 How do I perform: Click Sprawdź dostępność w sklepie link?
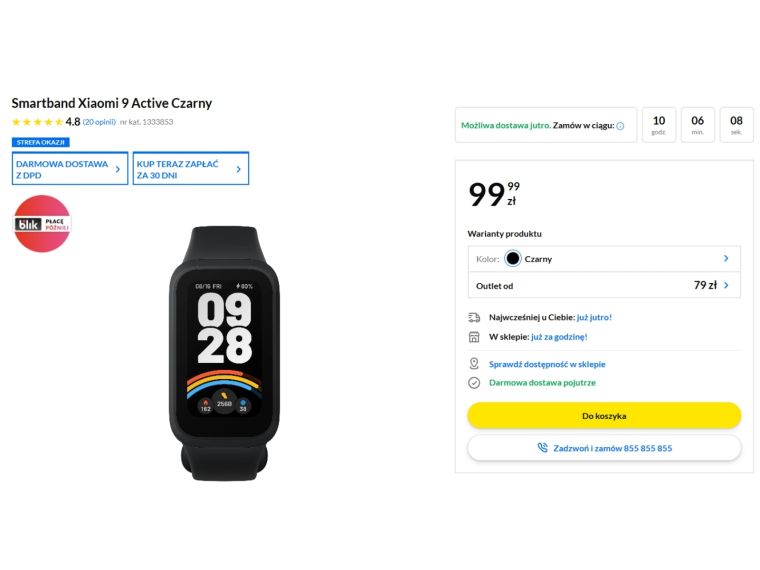547,364
